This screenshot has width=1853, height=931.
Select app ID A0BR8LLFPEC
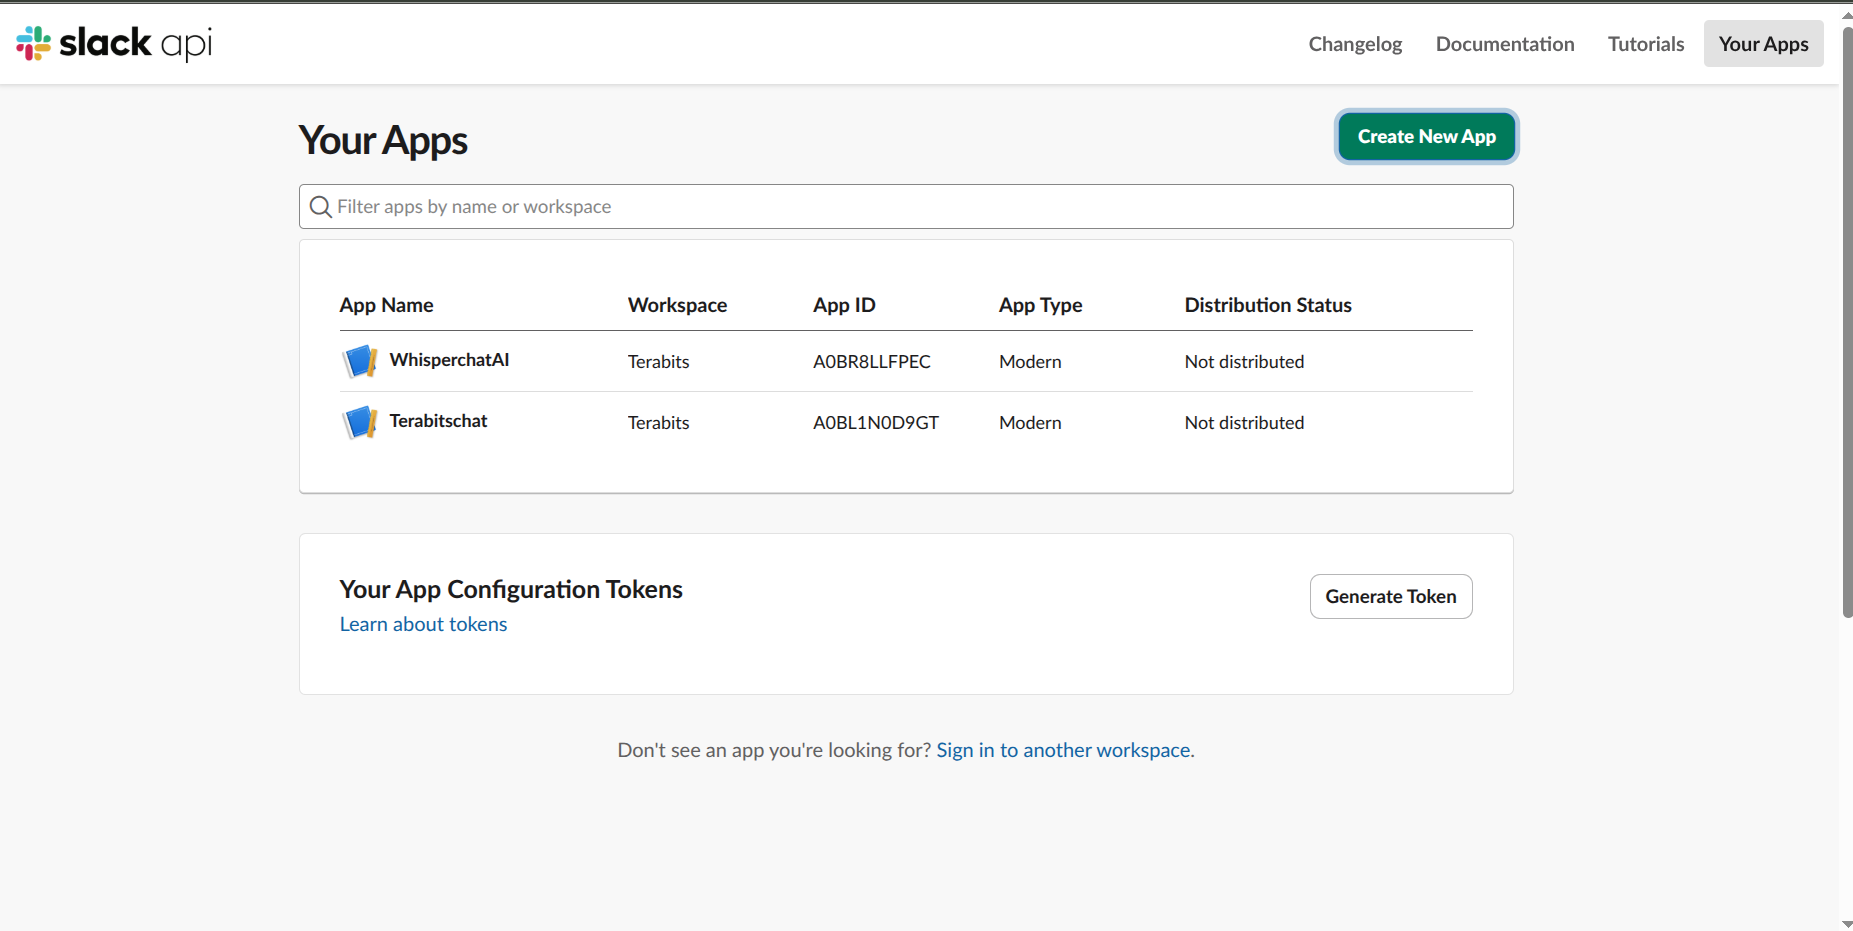[871, 362]
